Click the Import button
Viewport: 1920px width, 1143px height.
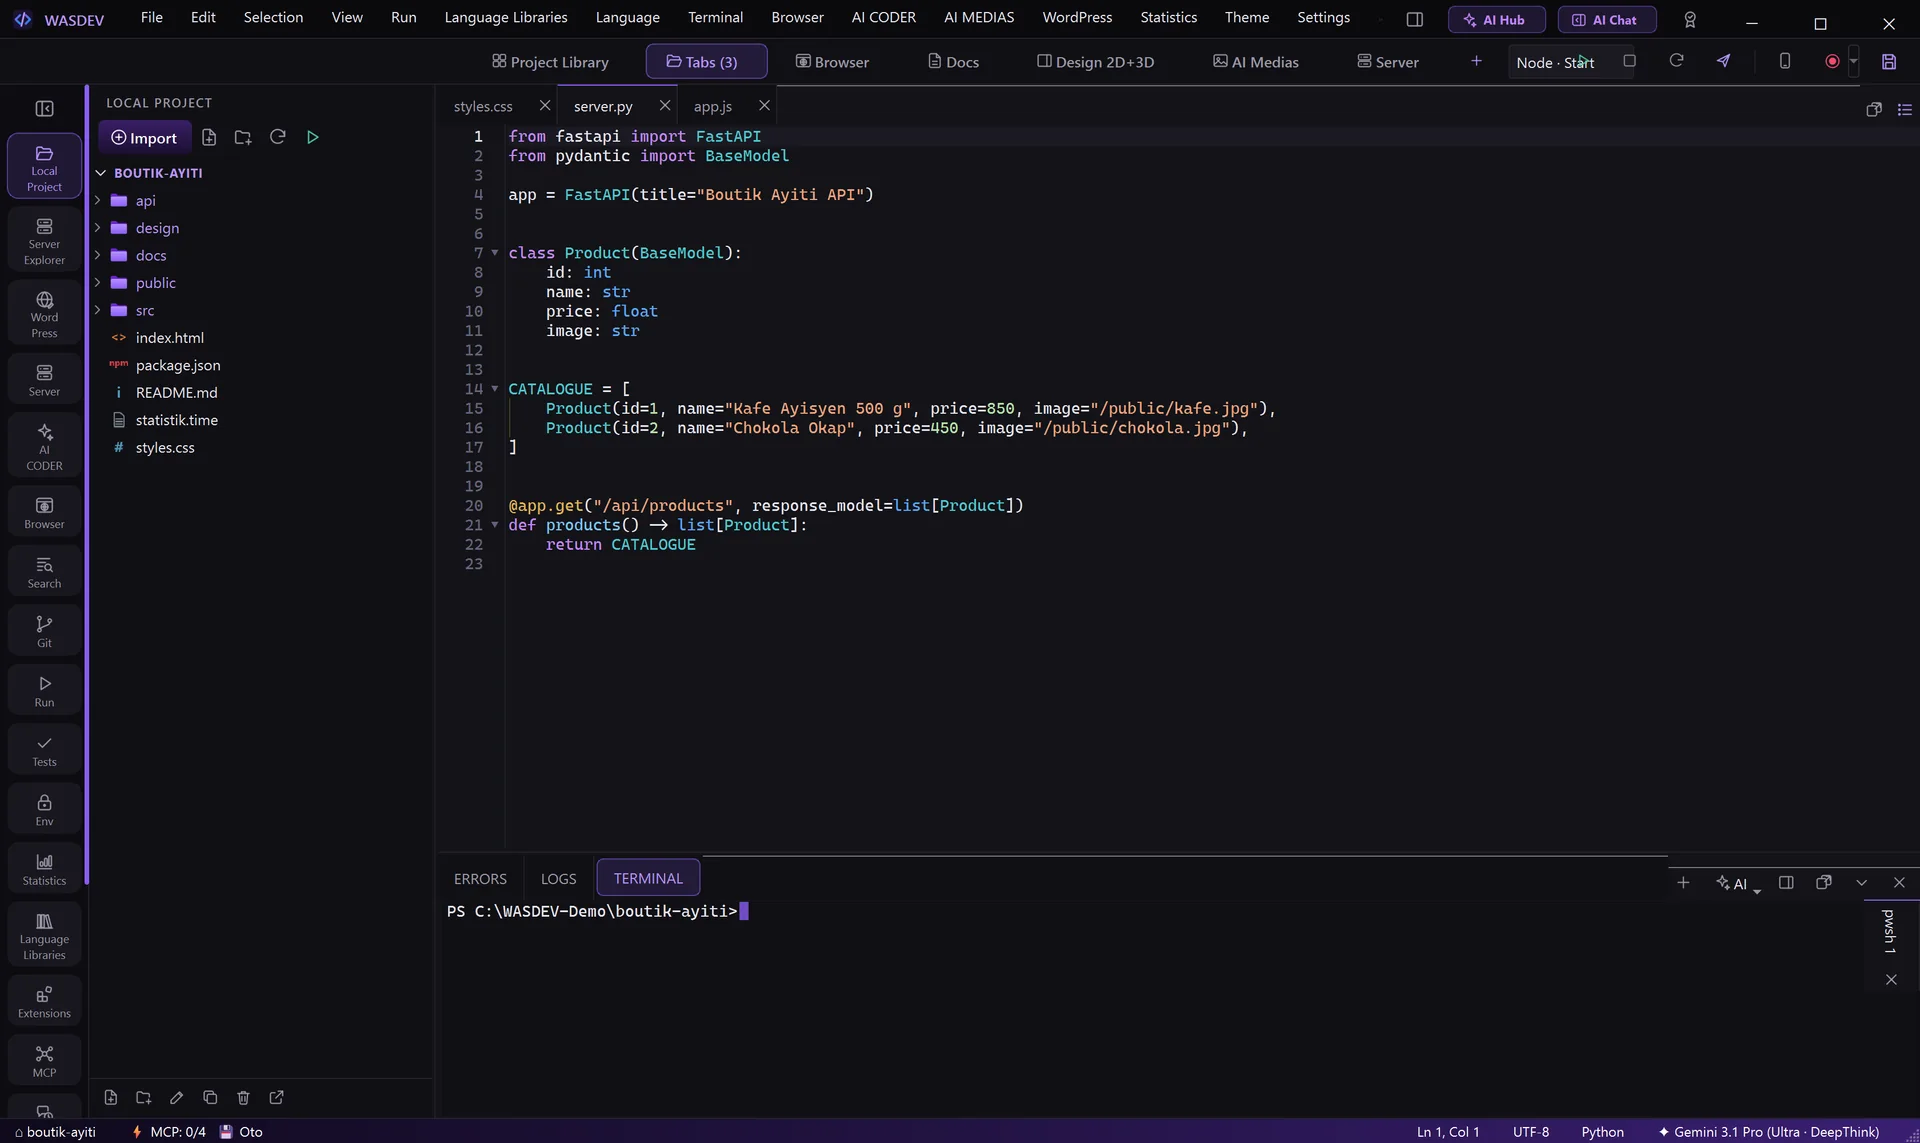point(144,138)
